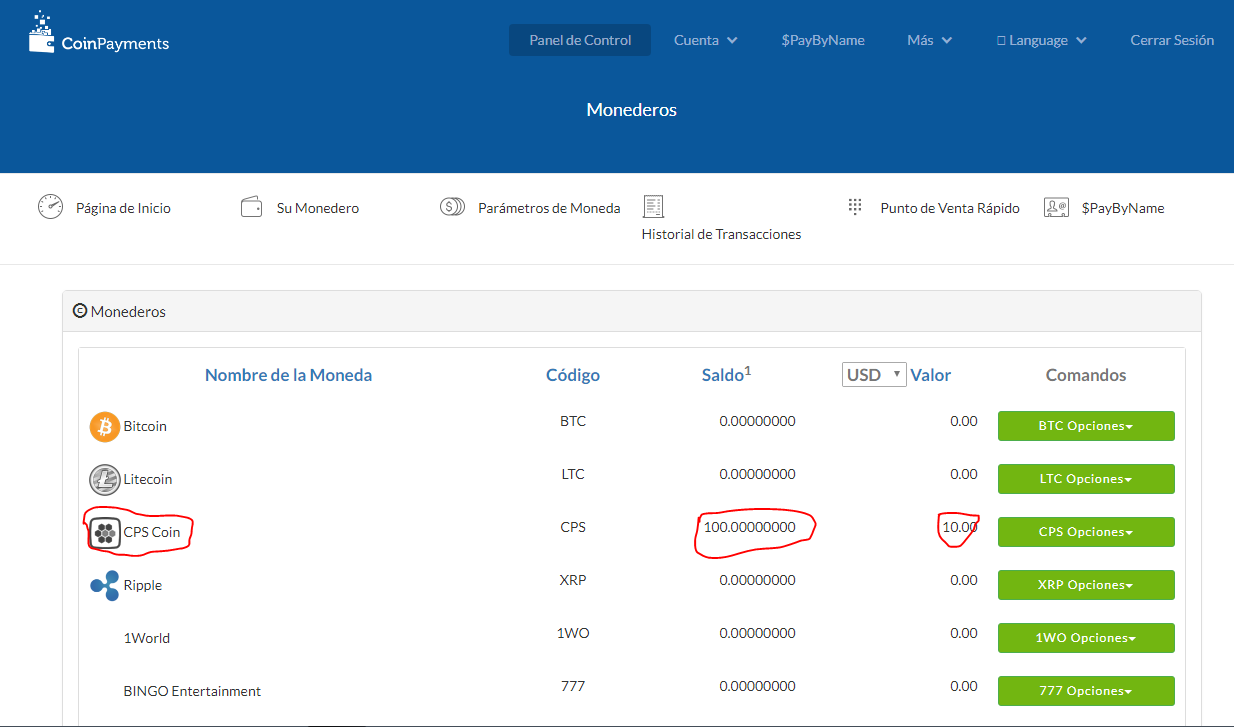Click the CoinPayments logo
Image resolution: width=1234 pixels, height=727 pixels.
[98, 33]
